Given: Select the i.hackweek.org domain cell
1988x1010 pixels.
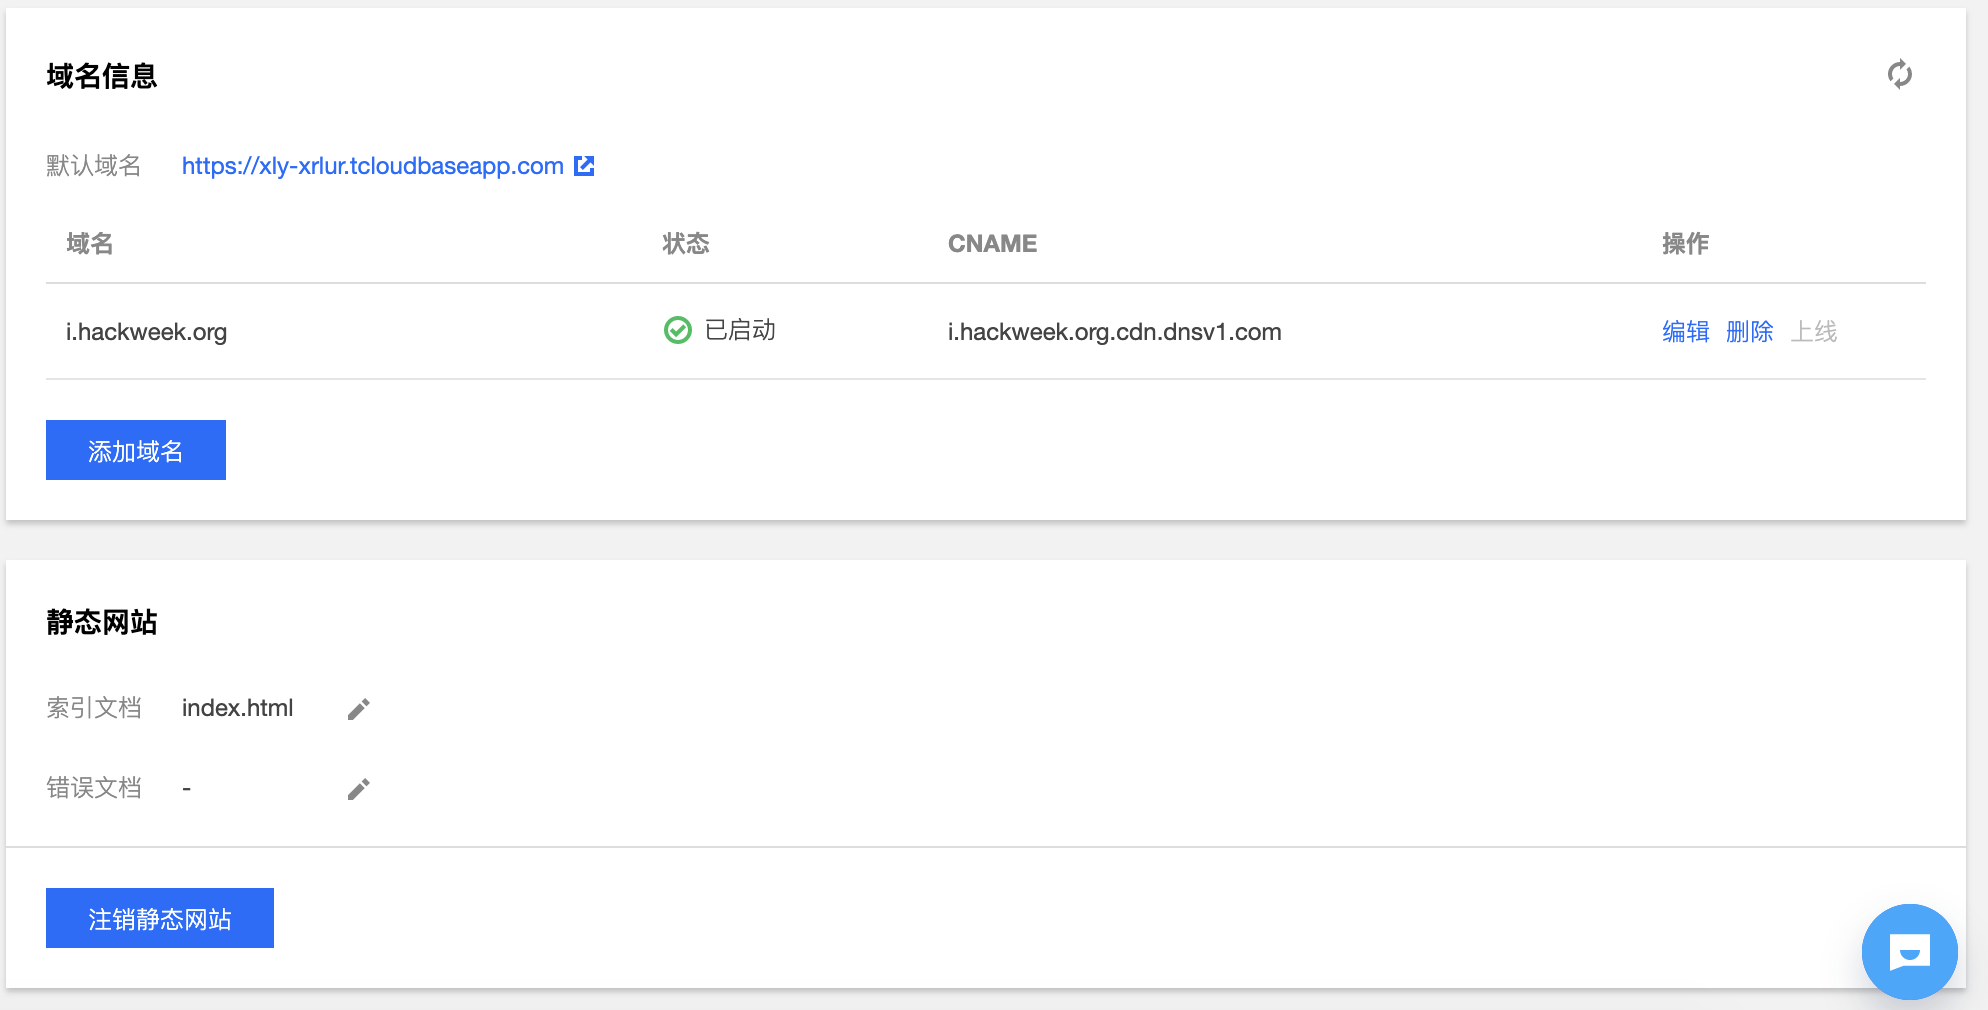Looking at the screenshot, I should click(x=147, y=332).
